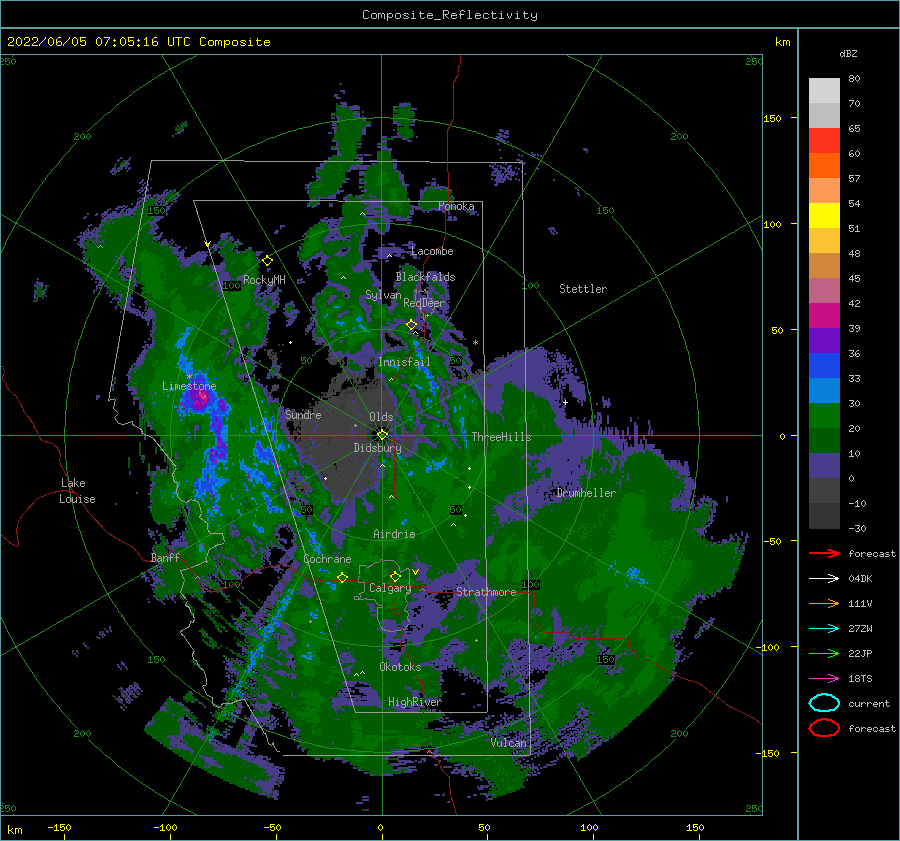Click the Limestone label on the map
Viewport: 900px width, 841px height.
(189, 386)
